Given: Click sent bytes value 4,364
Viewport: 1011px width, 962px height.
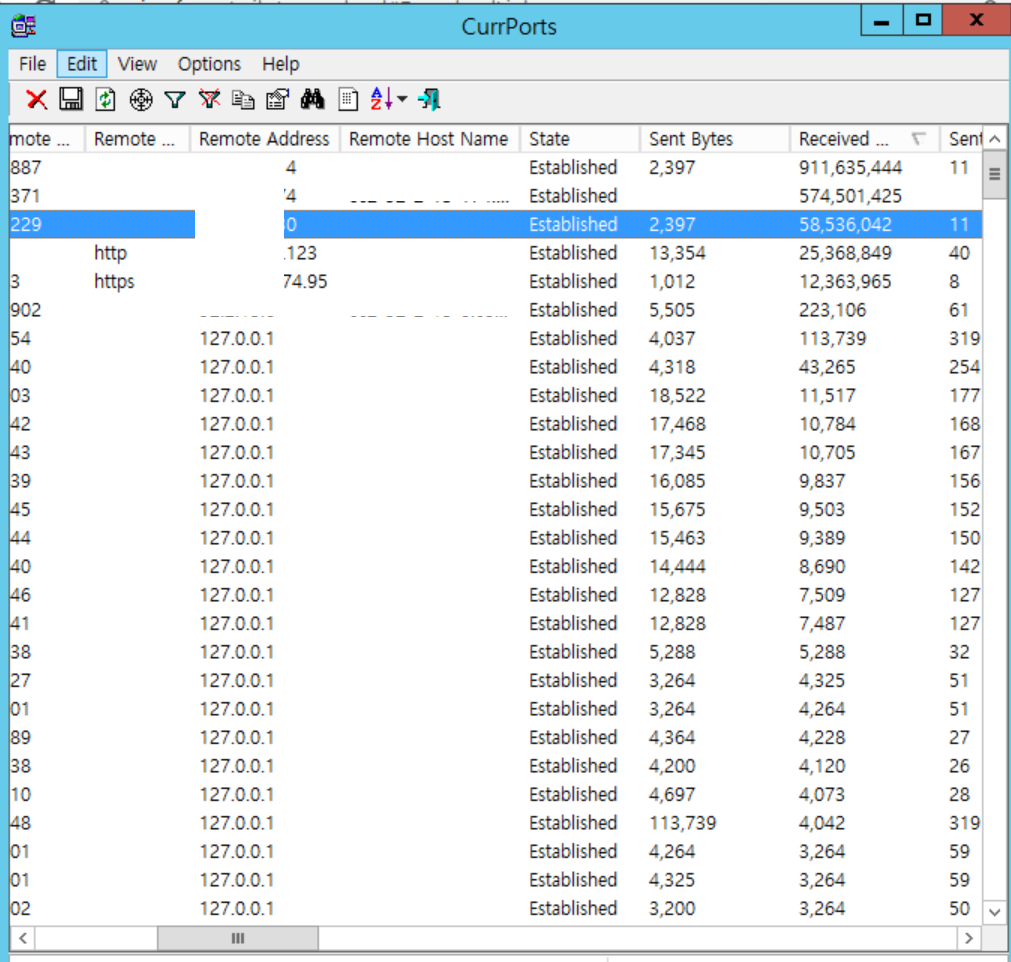Looking at the screenshot, I should tap(672, 737).
